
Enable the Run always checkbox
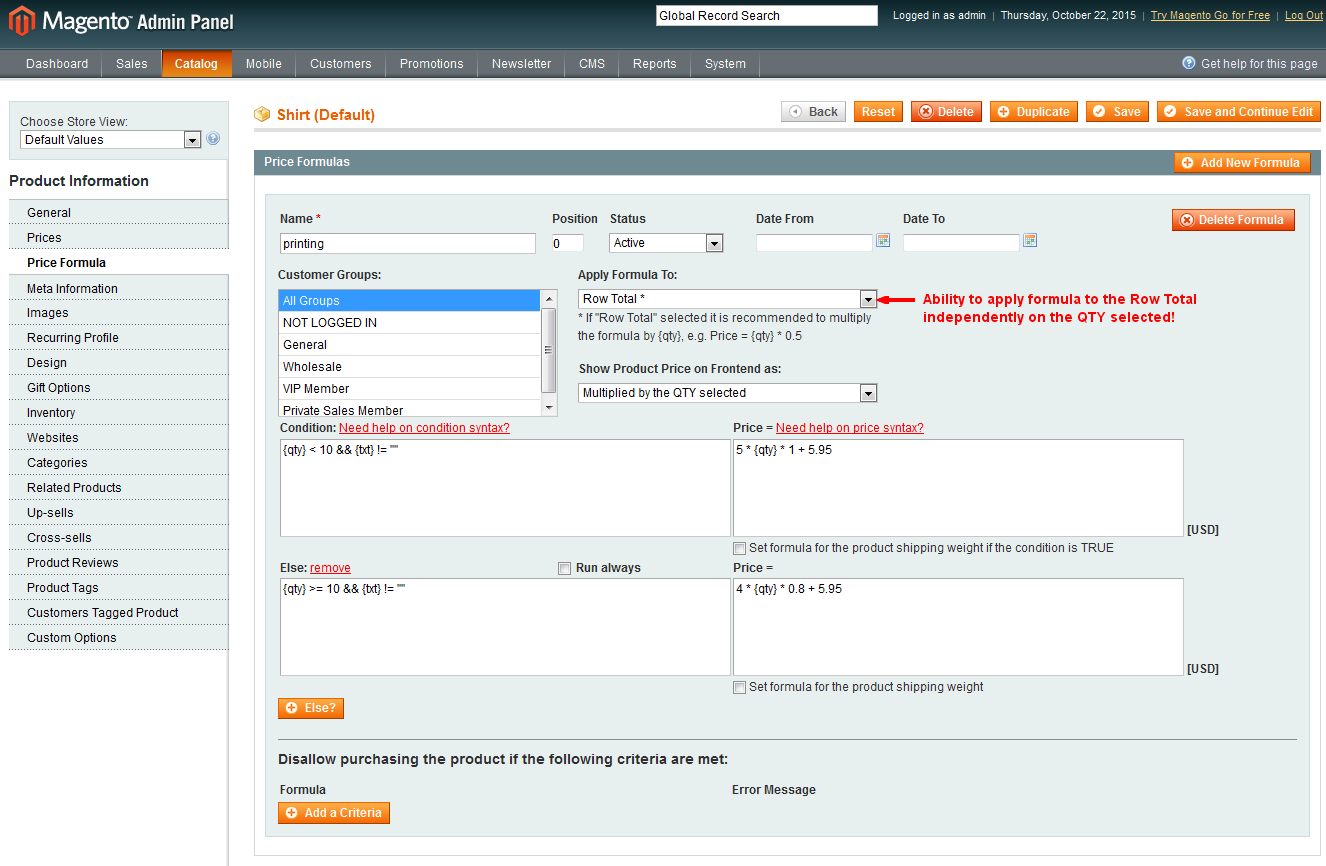pyautogui.click(x=565, y=568)
